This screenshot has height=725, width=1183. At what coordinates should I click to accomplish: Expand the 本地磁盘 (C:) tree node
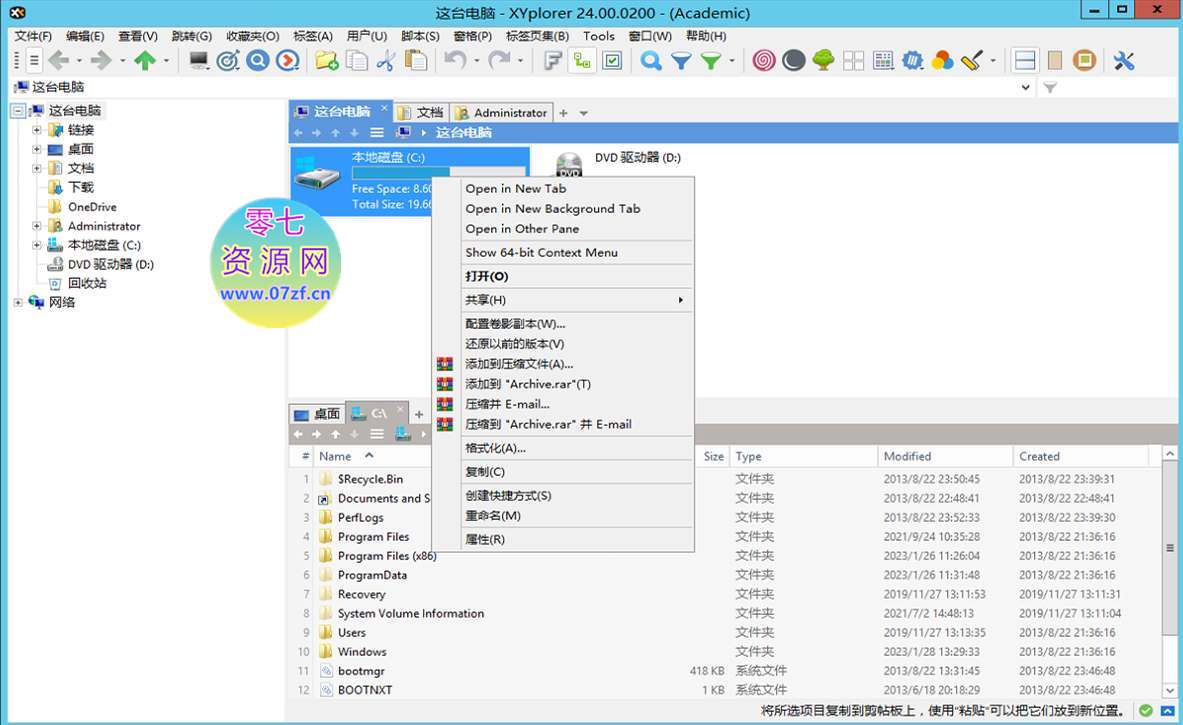pos(37,245)
